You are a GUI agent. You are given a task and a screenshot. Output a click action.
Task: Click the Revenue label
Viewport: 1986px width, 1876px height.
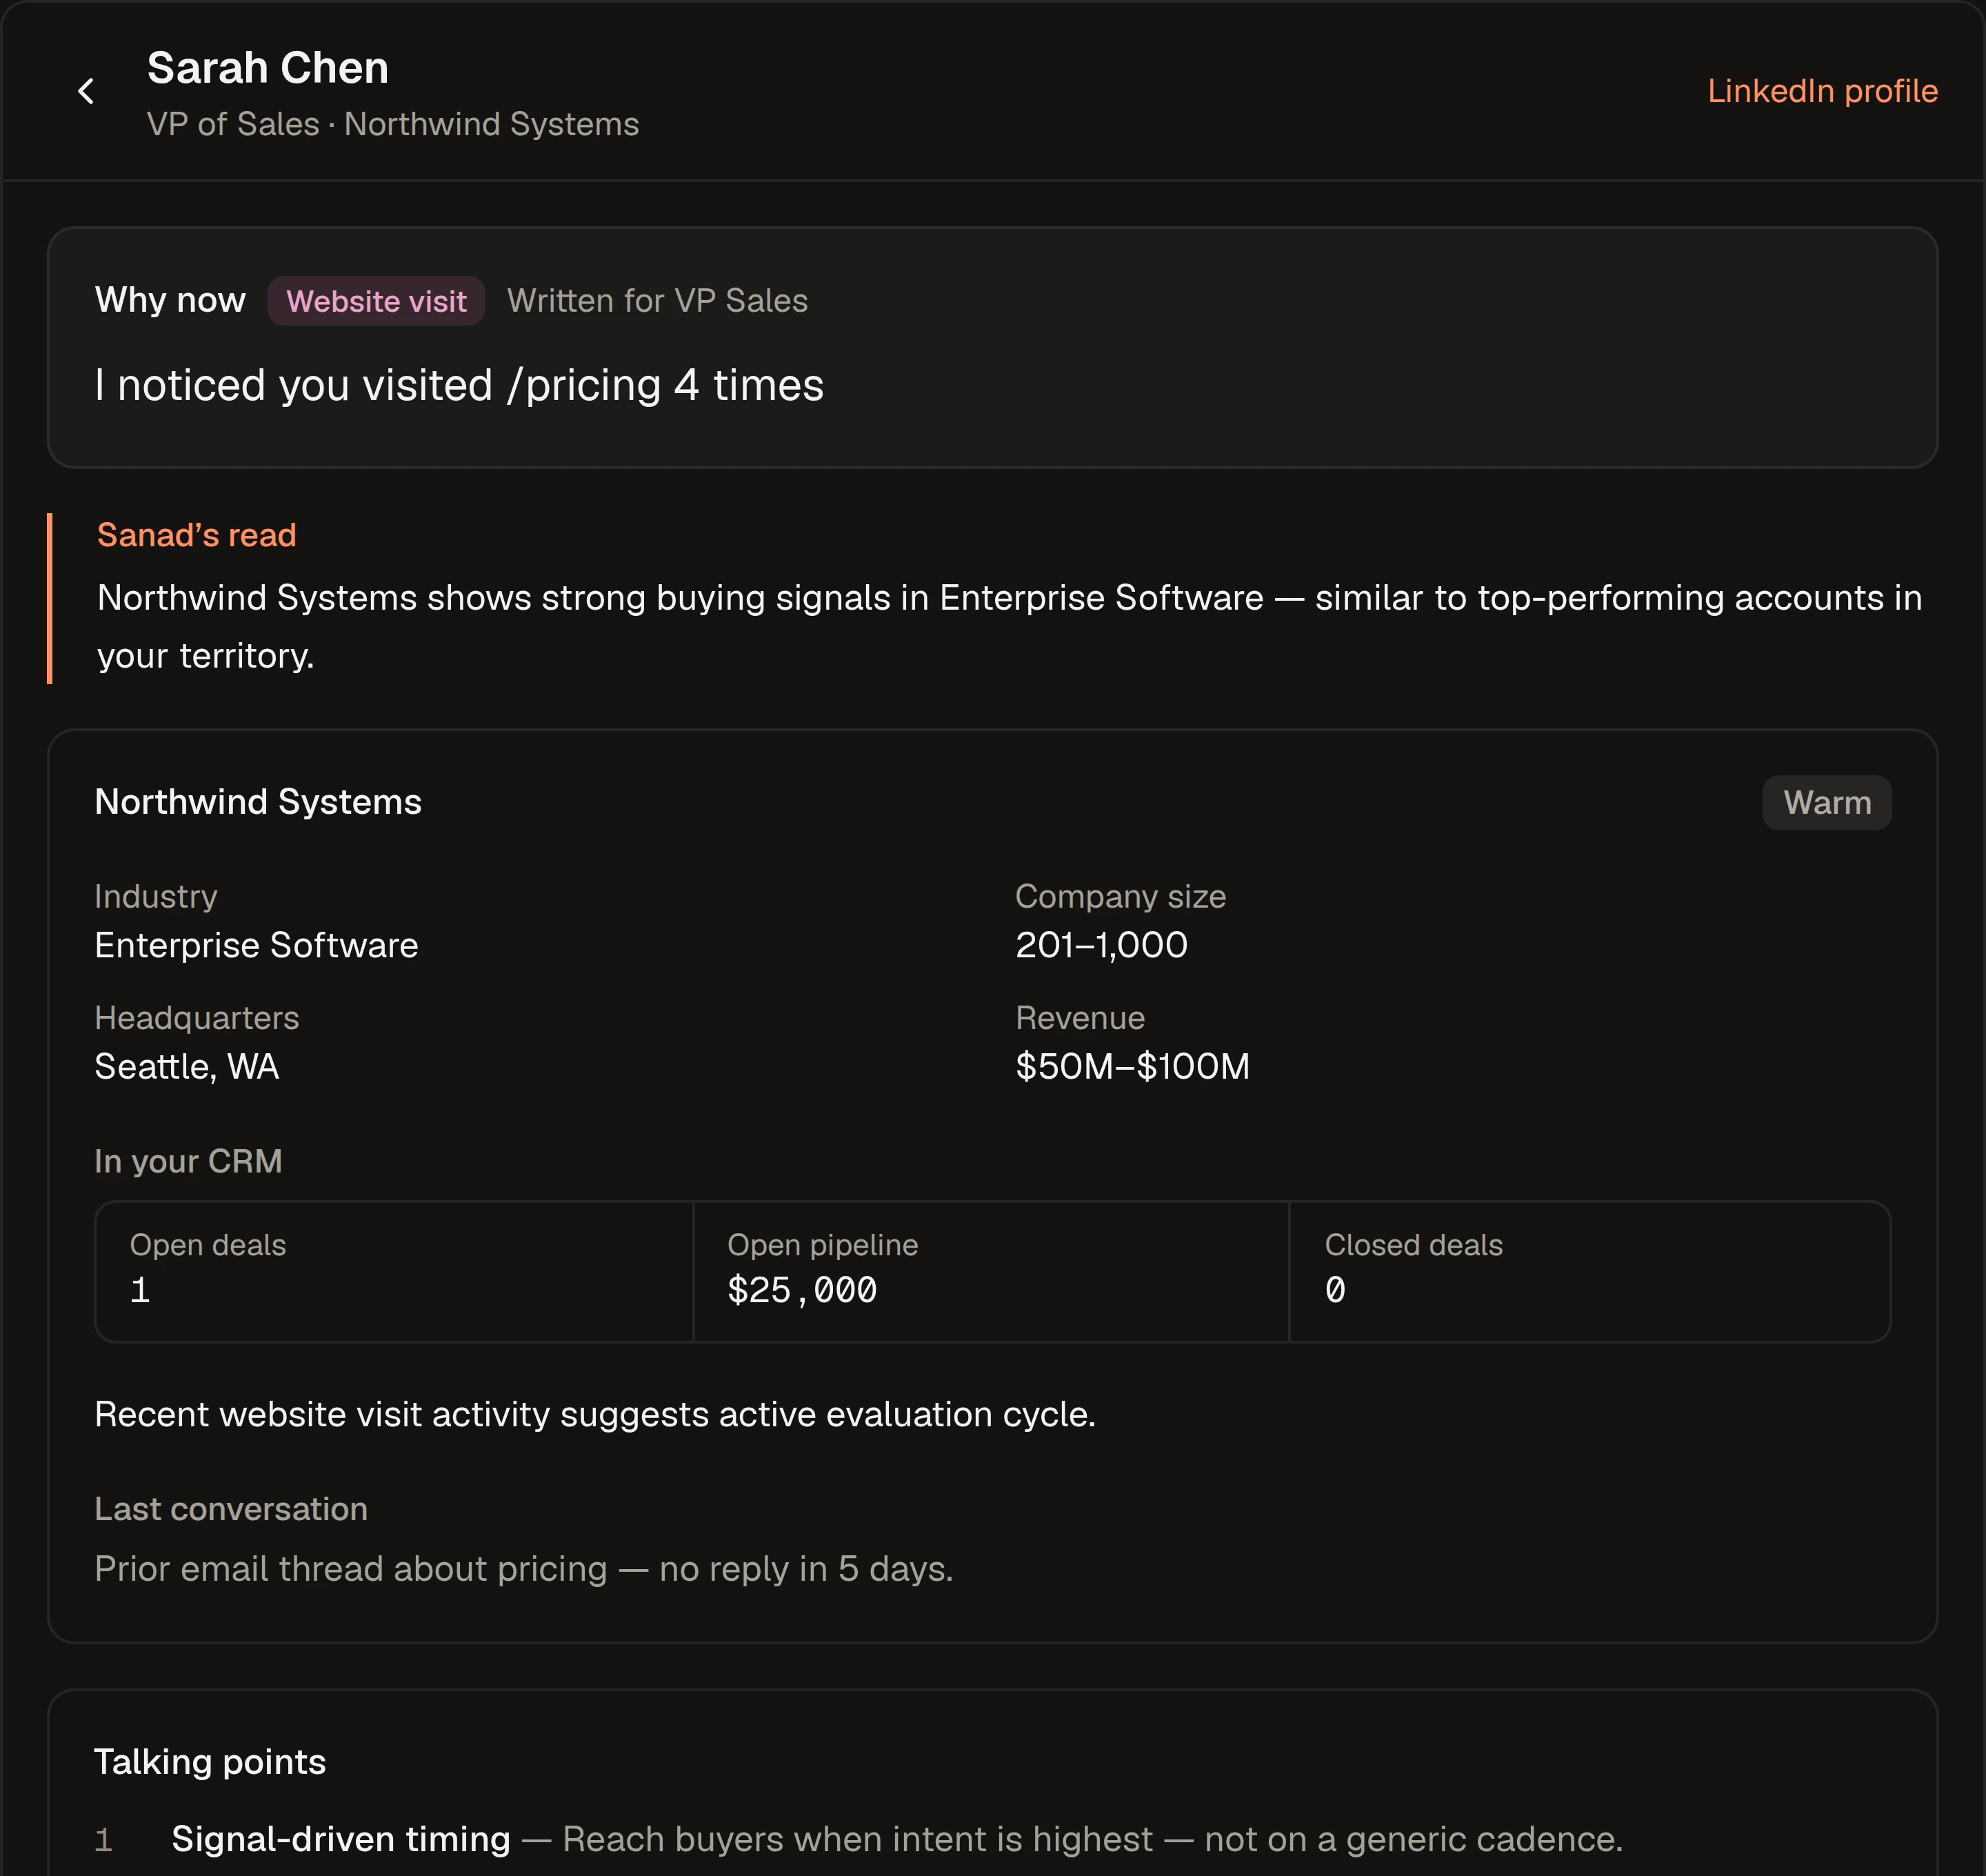click(x=1080, y=1018)
